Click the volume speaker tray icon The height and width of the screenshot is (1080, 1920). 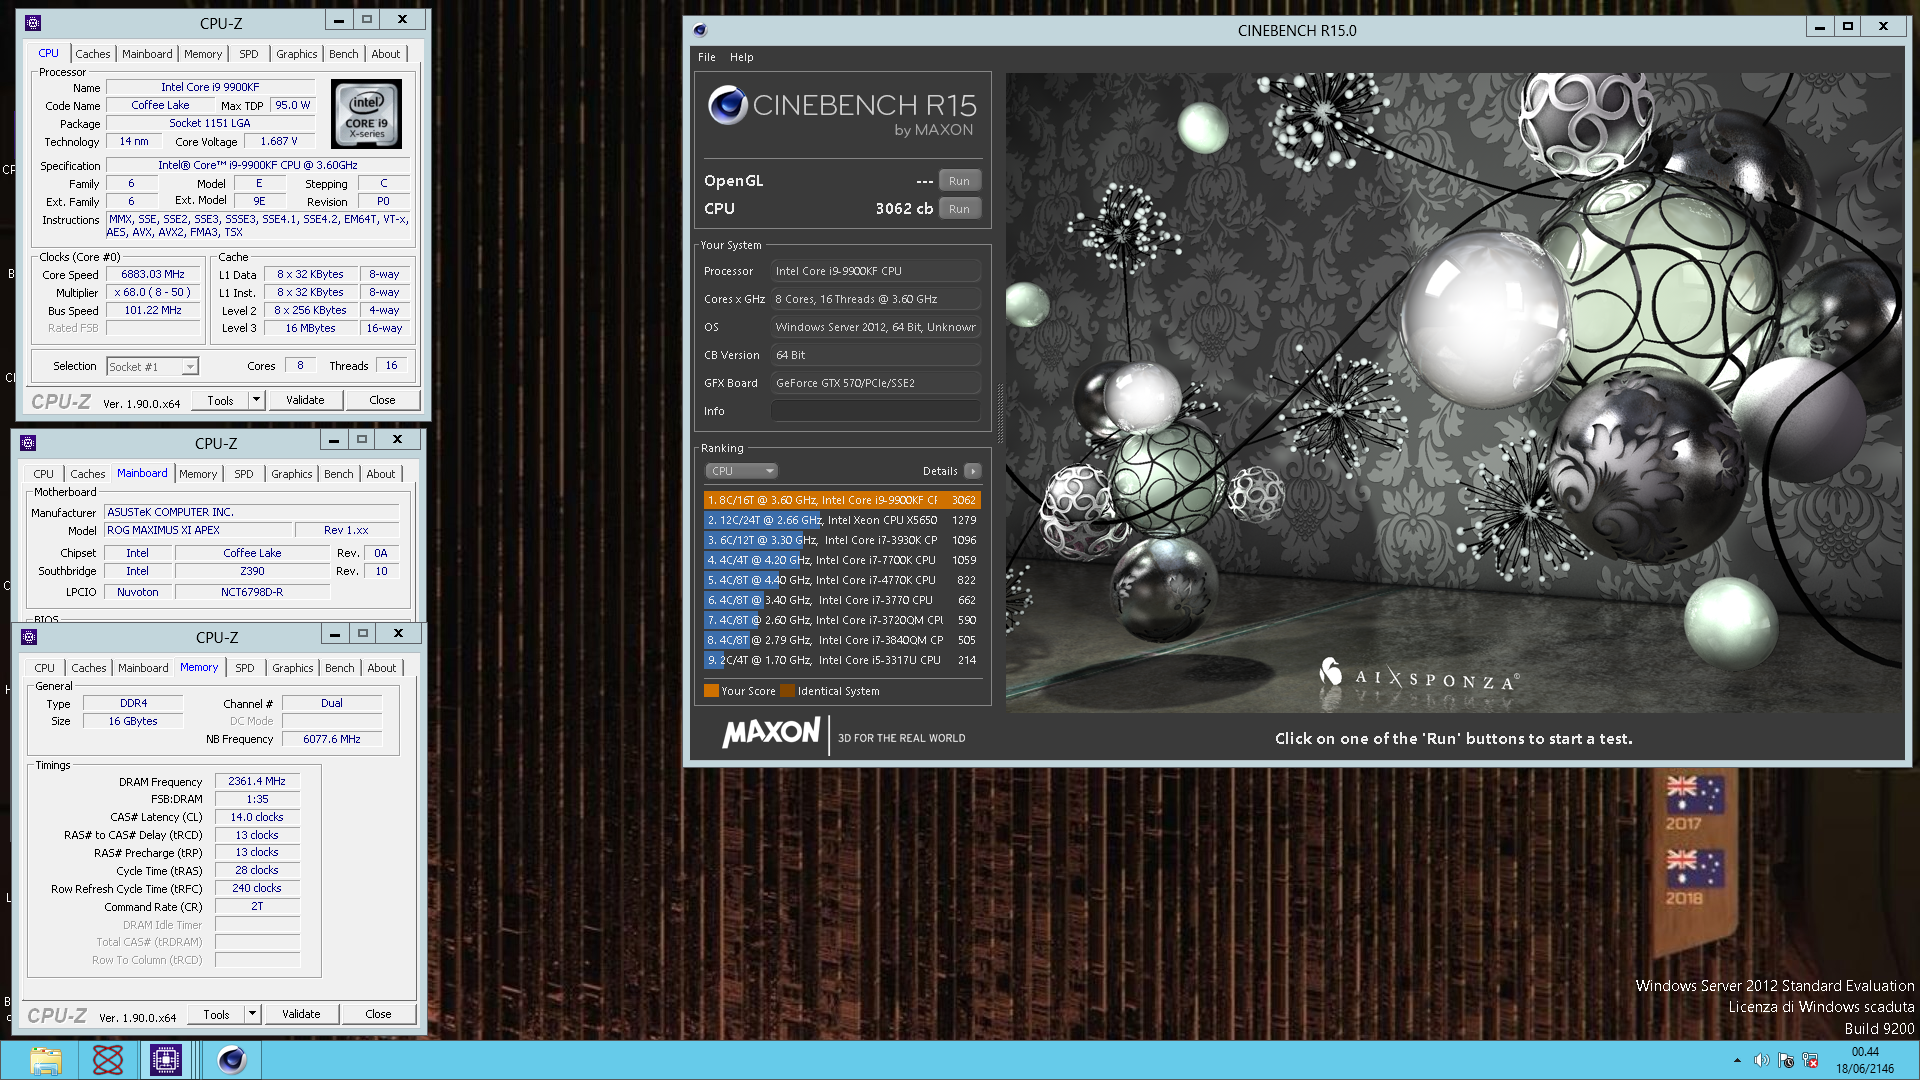(1762, 1060)
